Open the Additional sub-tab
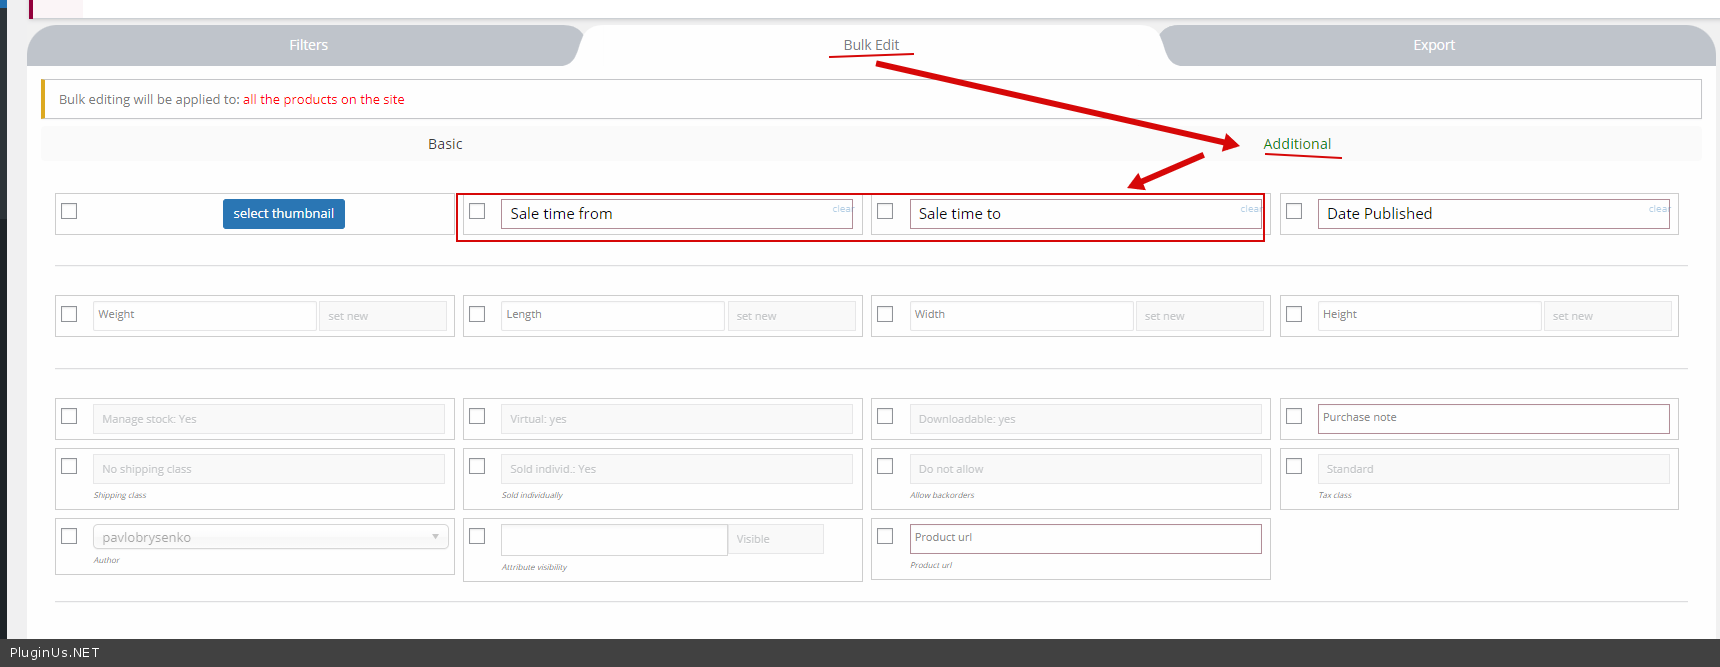The width and height of the screenshot is (1720, 667). tap(1296, 144)
